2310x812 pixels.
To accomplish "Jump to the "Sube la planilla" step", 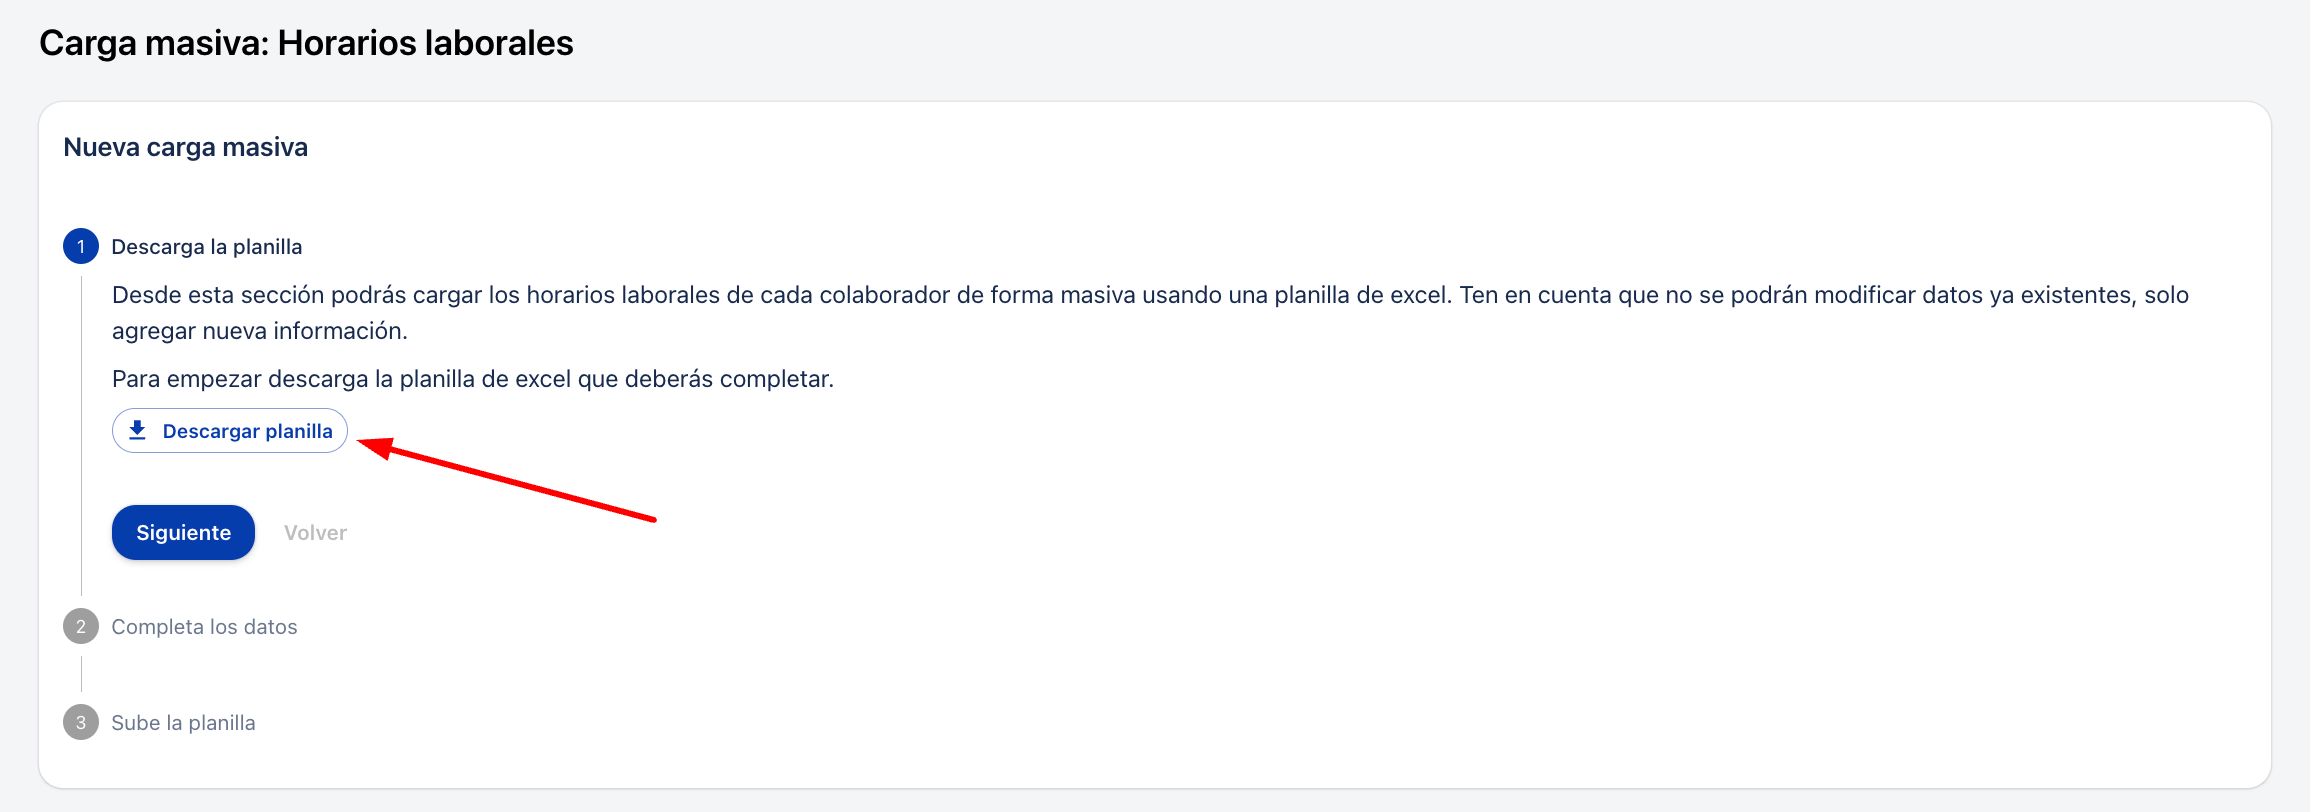I will coord(183,723).
